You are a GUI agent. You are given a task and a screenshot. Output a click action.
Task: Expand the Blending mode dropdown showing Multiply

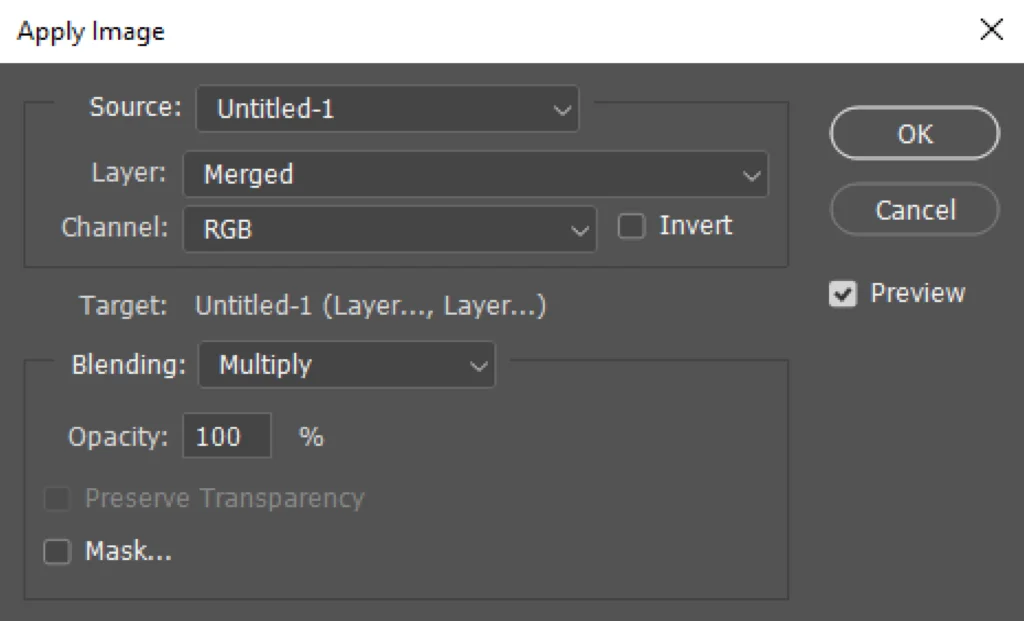(x=346, y=365)
